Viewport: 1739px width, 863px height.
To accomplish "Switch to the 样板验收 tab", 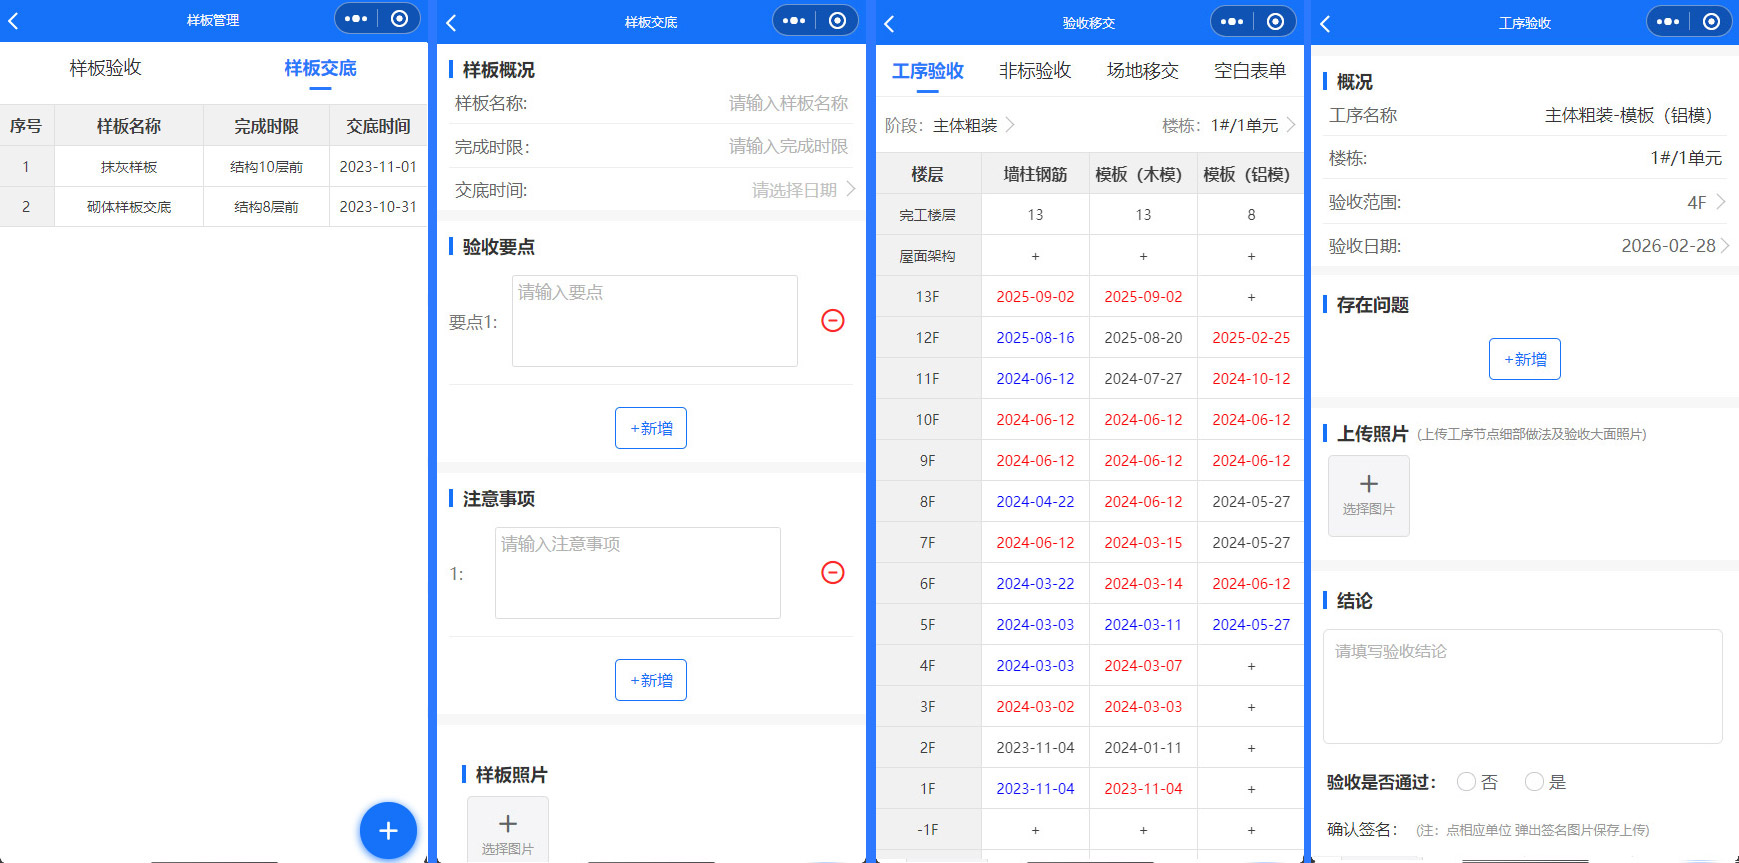I will click(105, 68).
